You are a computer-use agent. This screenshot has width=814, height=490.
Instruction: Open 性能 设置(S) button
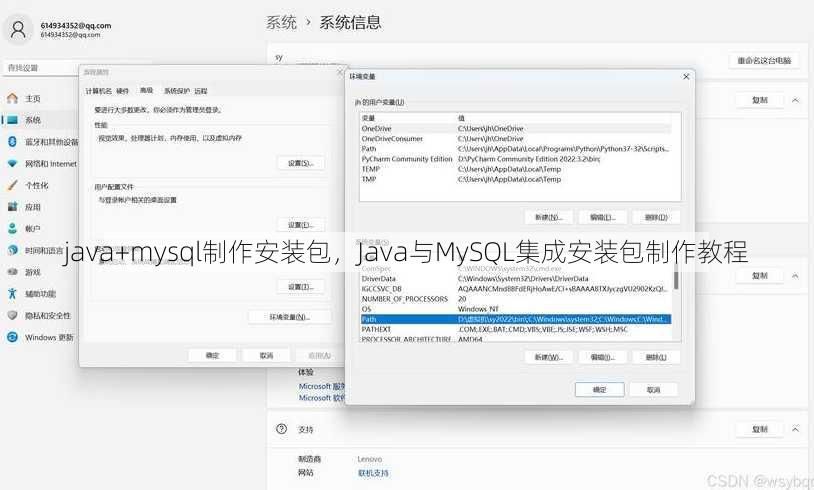(301, 163)
